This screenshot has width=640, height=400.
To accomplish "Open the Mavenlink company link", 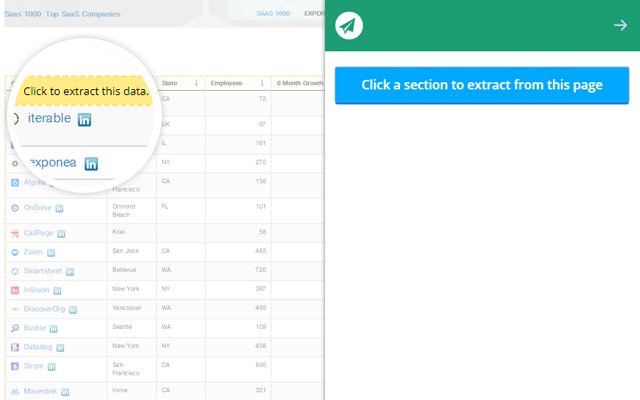I will click(x=40, y=391).
